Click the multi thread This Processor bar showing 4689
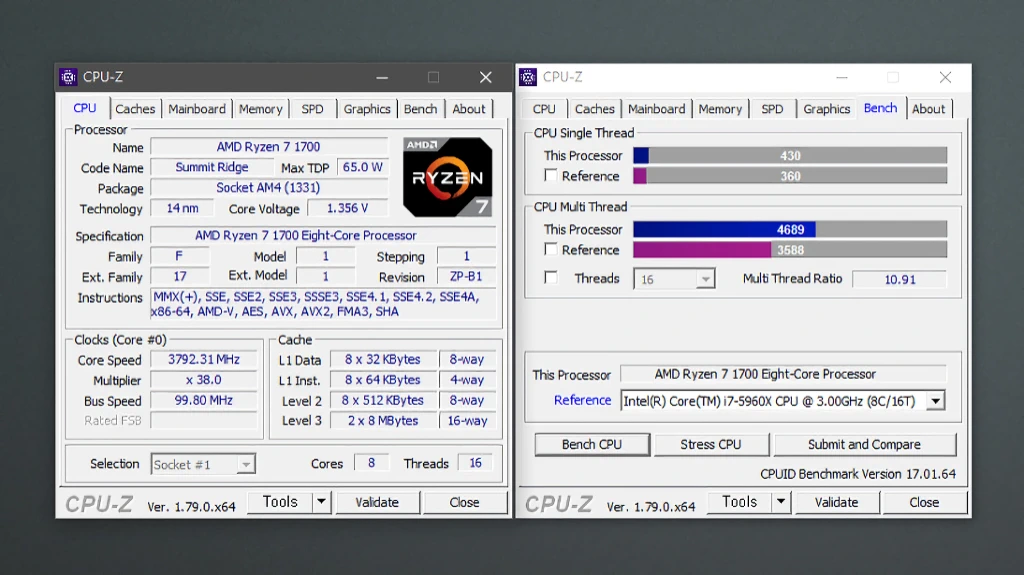The image size is (1024, 575). [x=790, y=229]
